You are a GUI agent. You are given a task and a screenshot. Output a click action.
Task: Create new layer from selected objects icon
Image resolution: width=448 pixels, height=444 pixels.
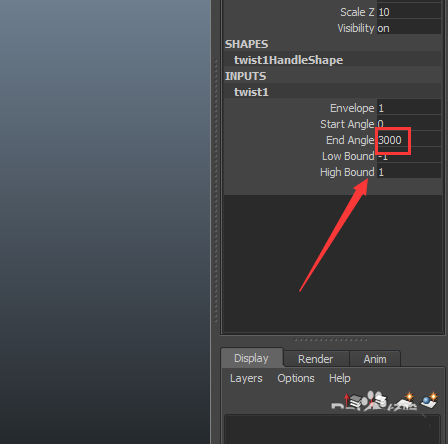[429, 400]
